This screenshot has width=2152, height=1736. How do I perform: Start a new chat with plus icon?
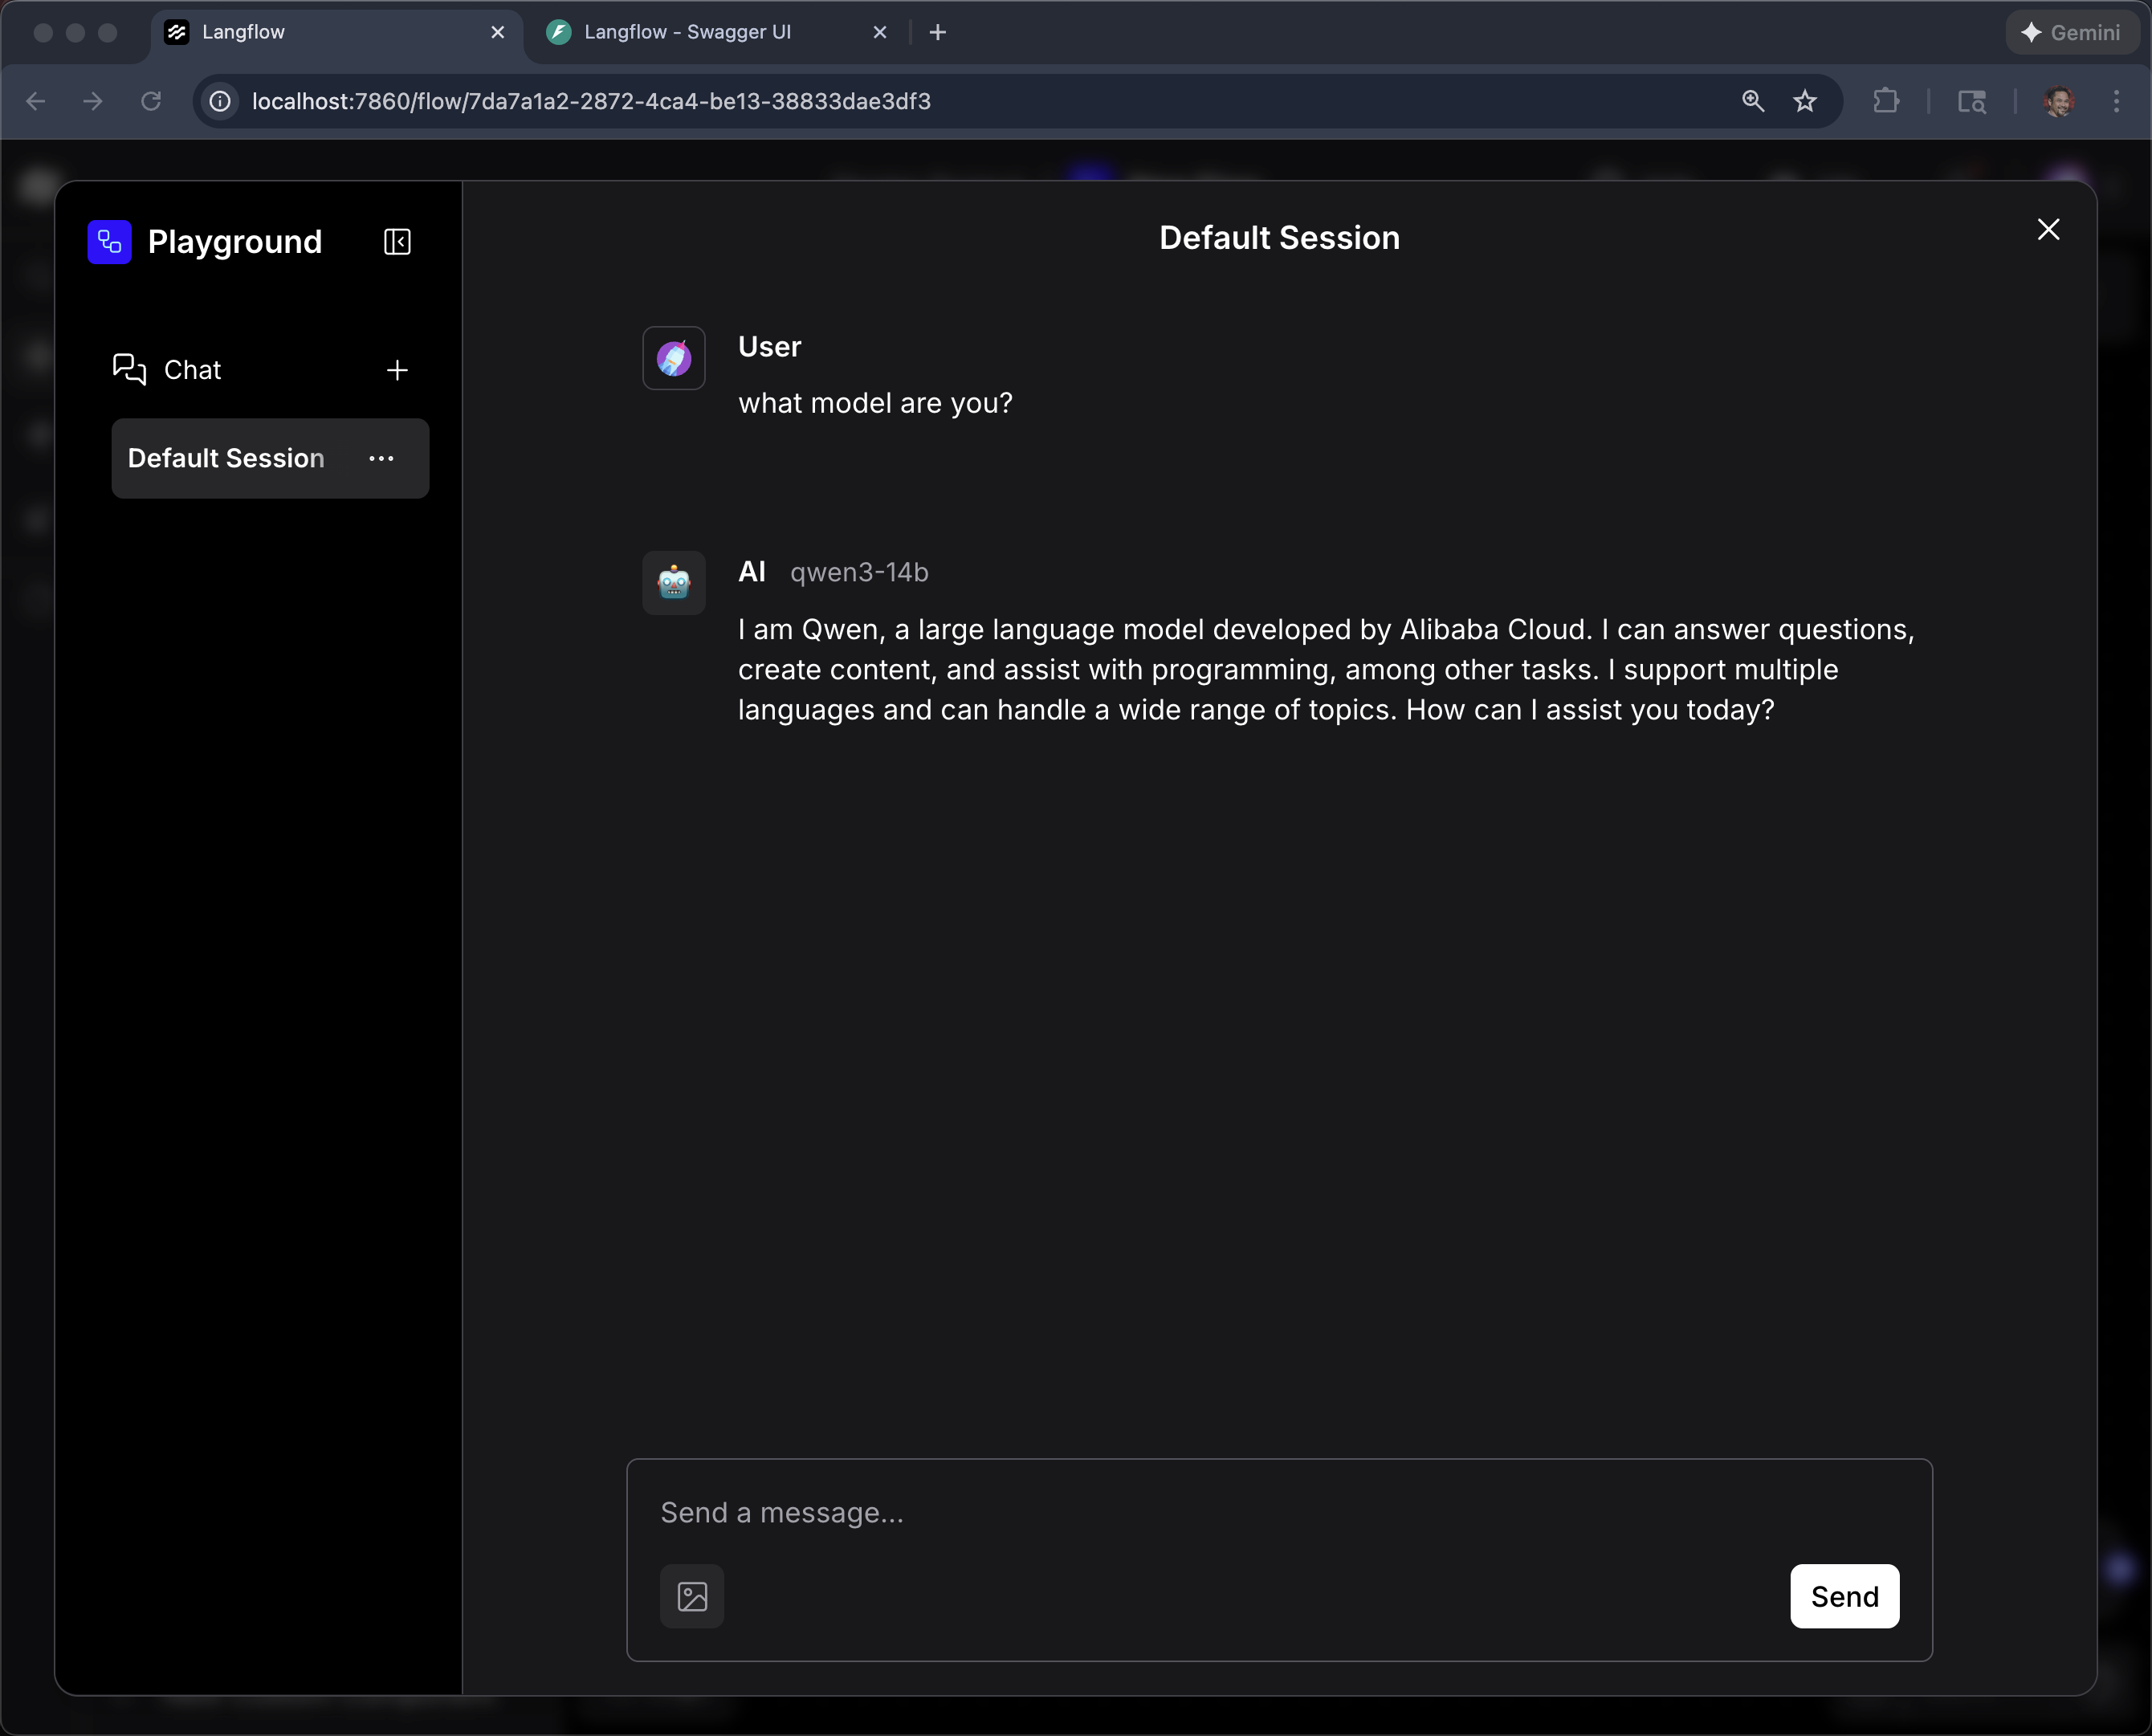coord(397,370)
